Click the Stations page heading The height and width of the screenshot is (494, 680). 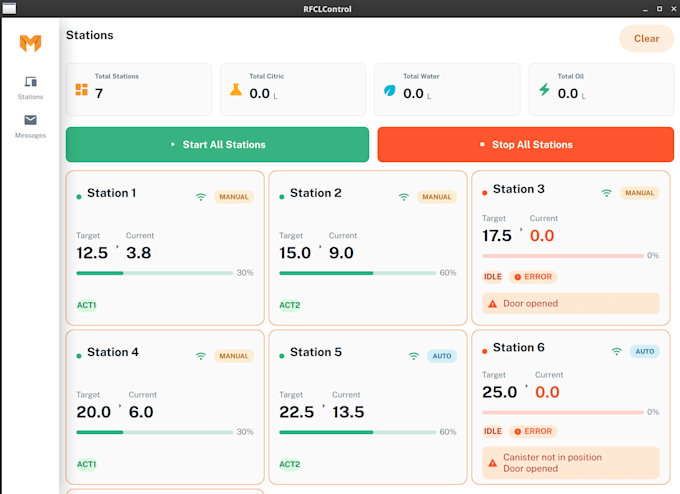click(90, 35)
